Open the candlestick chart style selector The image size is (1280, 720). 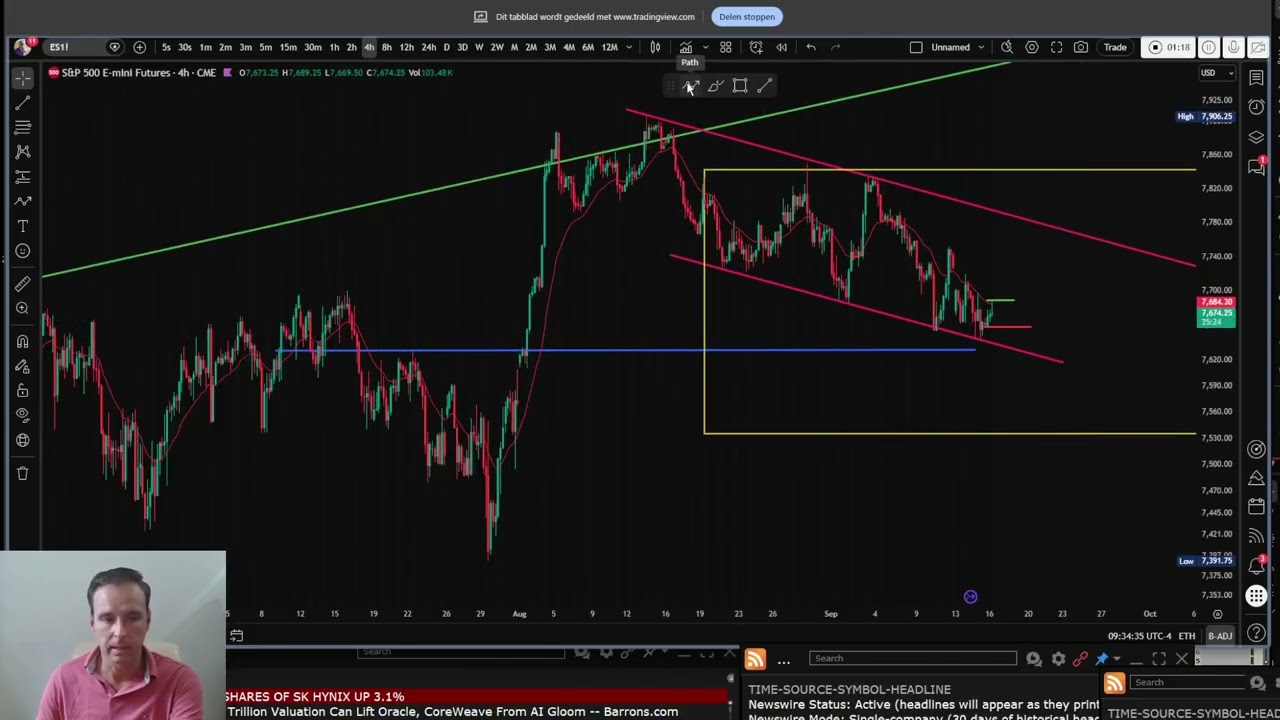(655, 47)
